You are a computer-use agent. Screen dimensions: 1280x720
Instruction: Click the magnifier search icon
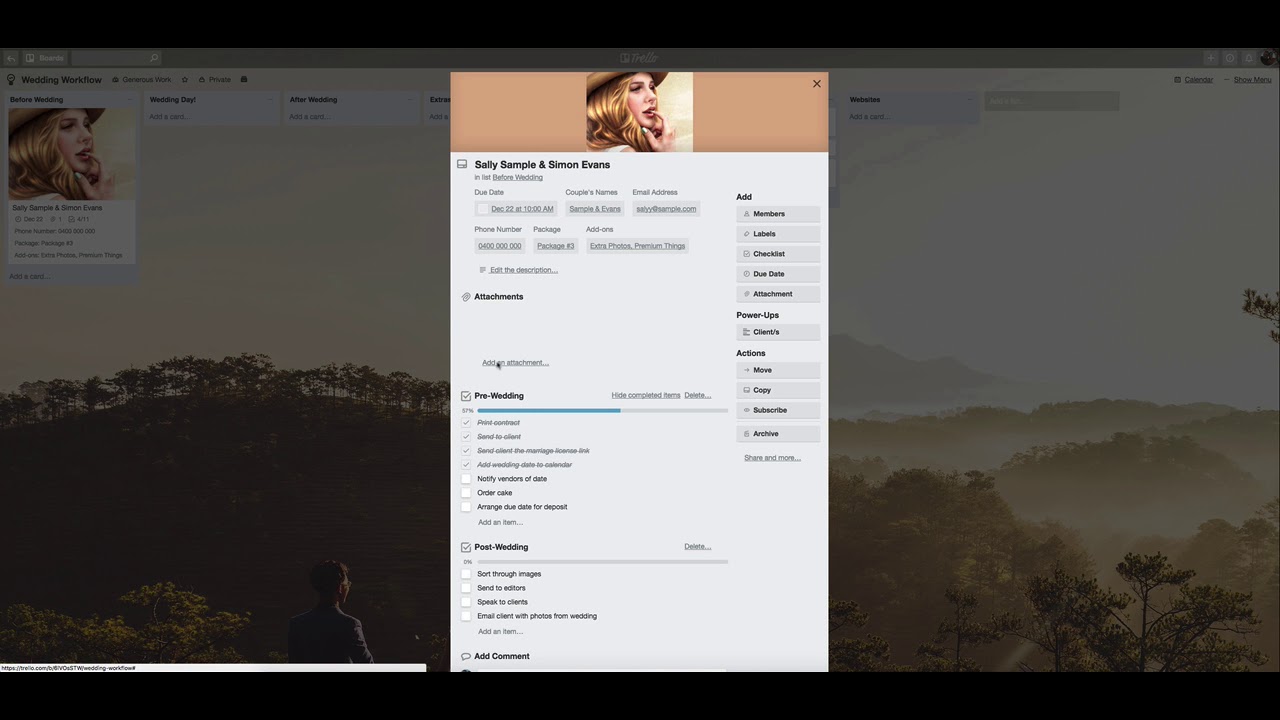153,58
